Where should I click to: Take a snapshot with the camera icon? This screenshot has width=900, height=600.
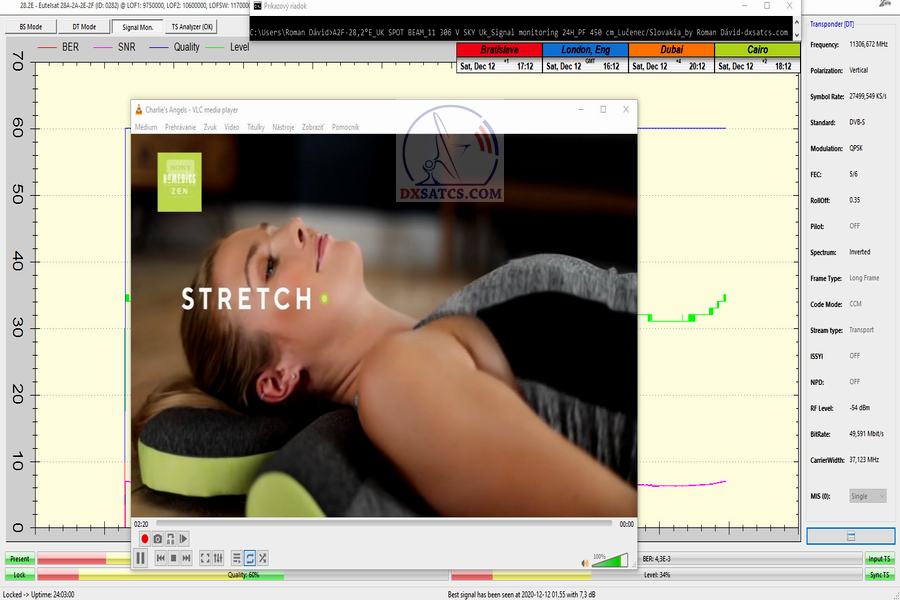click(x=157, y=539)
